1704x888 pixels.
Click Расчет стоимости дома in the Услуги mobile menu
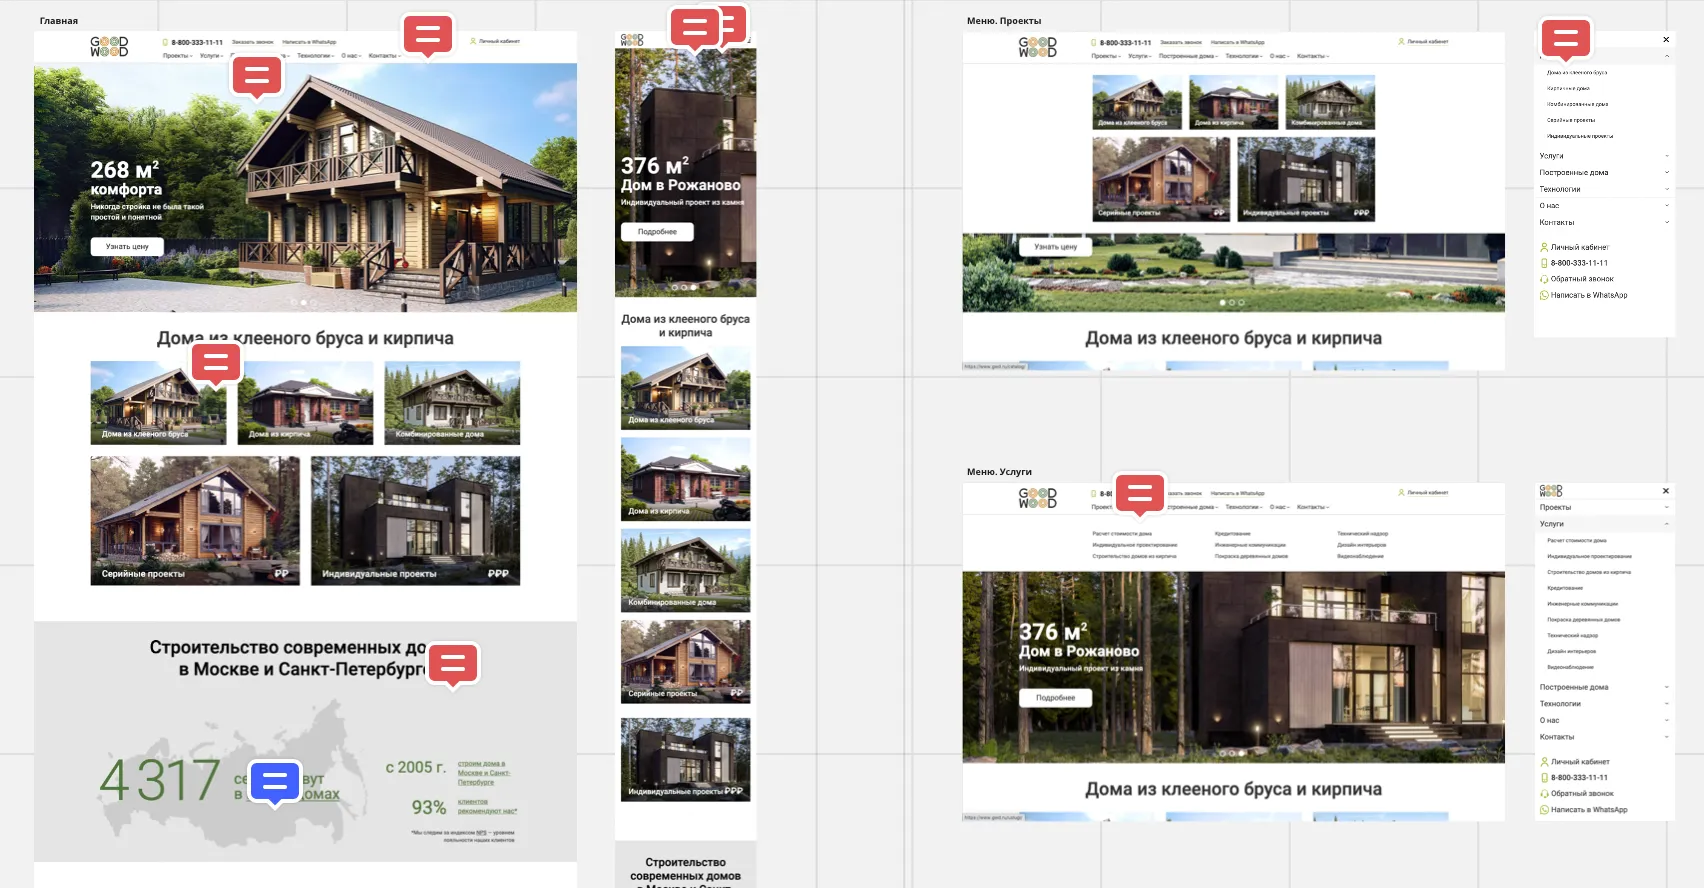pos(1577,540)
